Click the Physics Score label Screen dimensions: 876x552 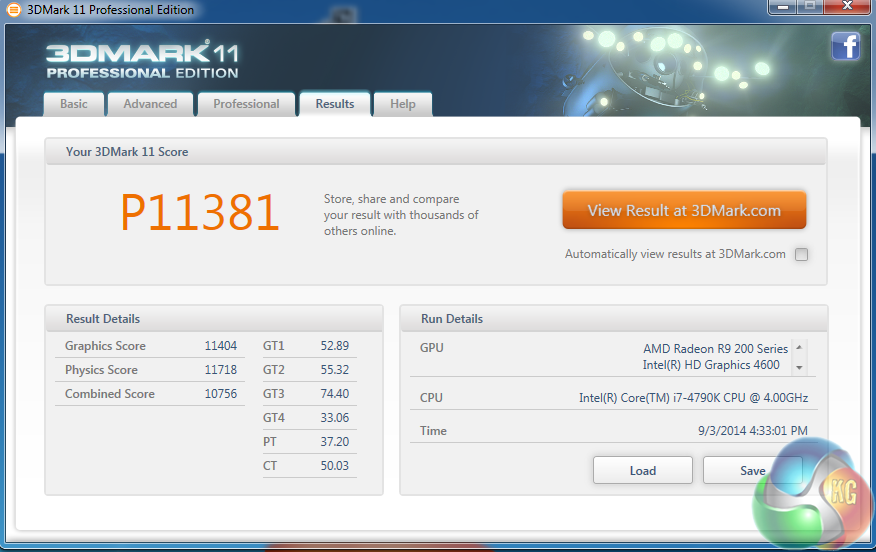point(101,370)
